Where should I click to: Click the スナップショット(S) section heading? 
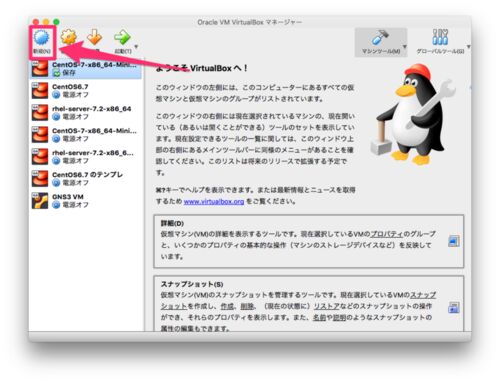[192, 284]
